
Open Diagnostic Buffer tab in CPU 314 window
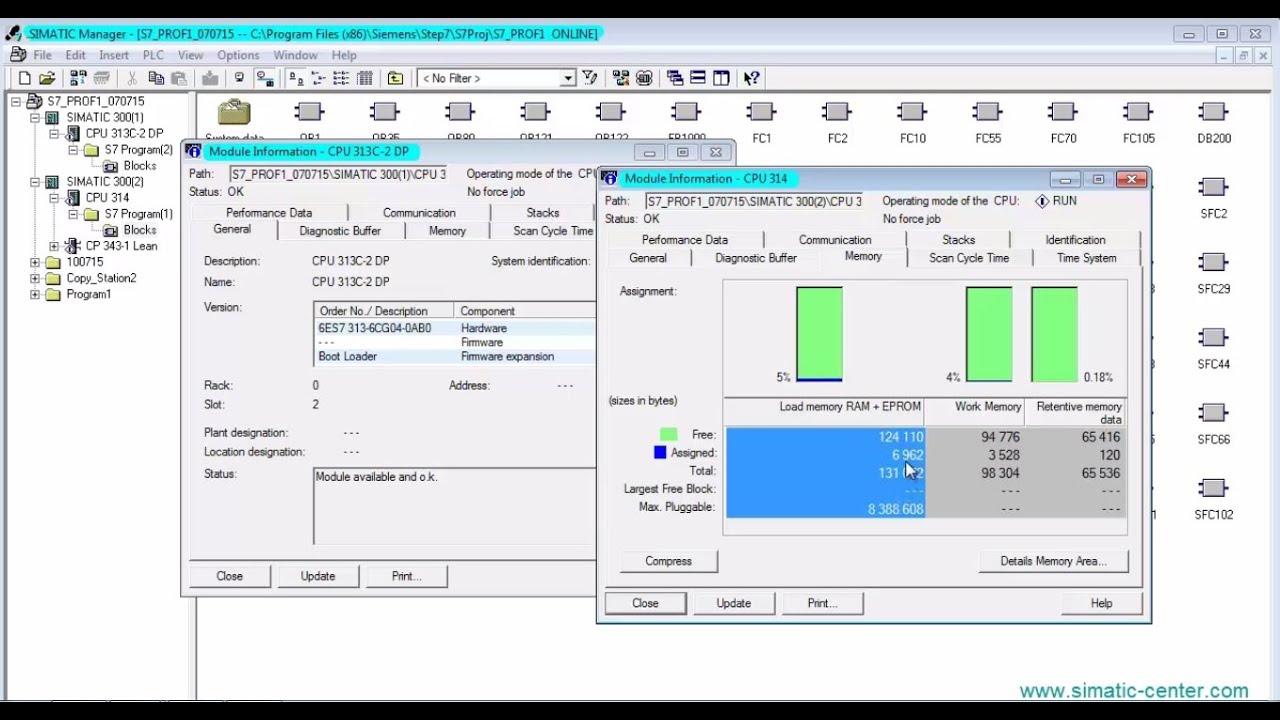[756, 258]
